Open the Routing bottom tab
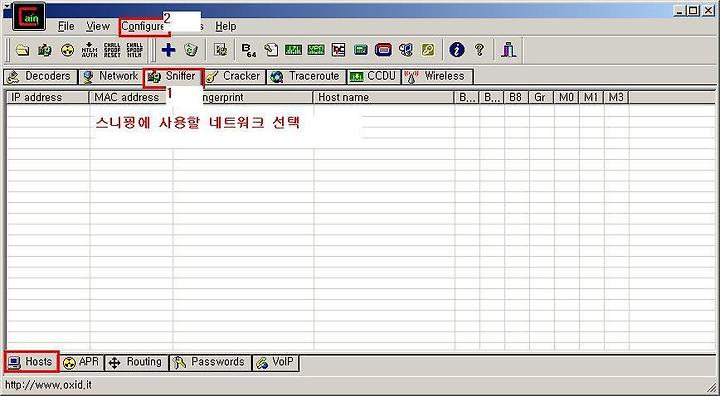 coord(136,362)
